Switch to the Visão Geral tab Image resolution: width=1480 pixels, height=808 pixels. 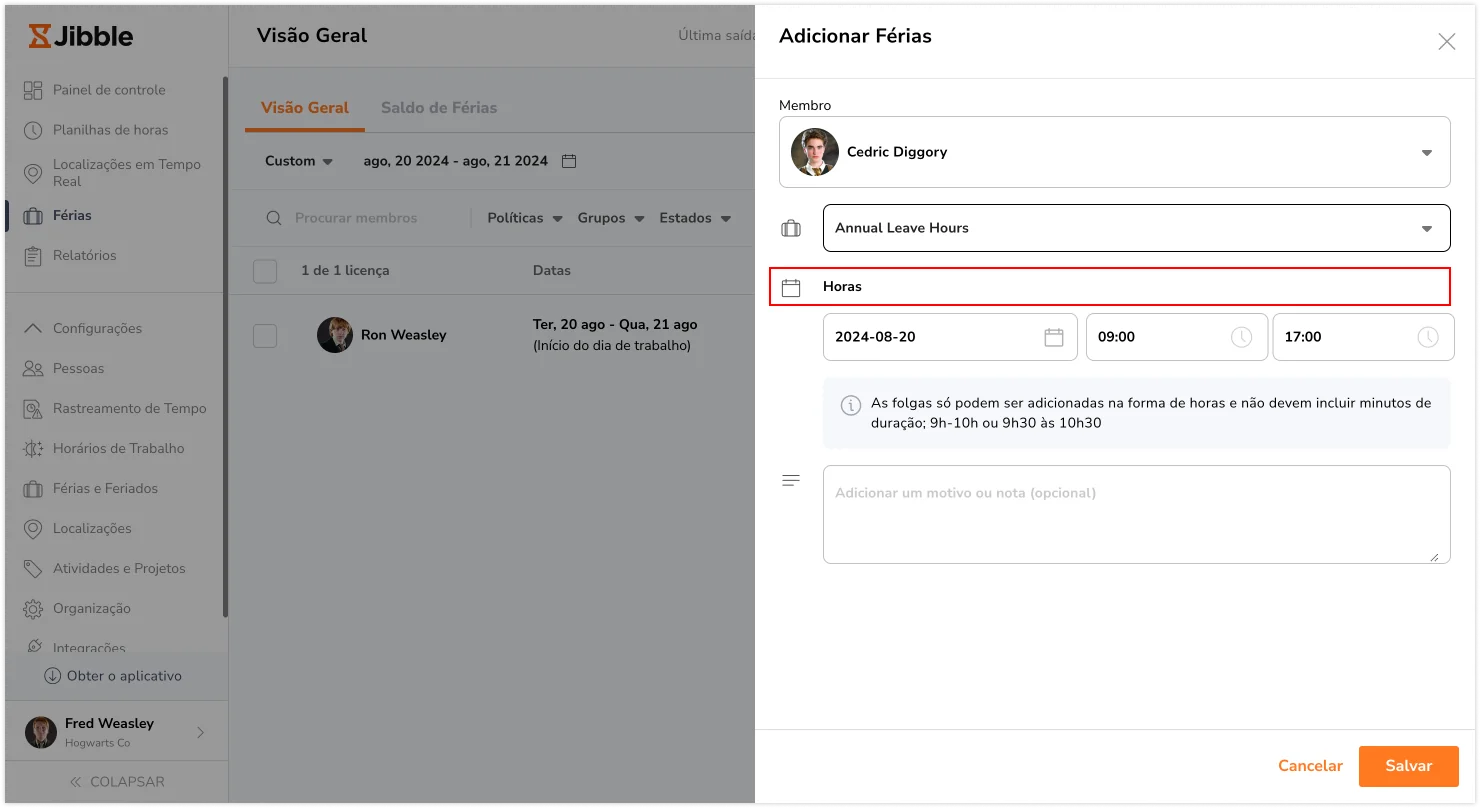pyautogui.click(x=305, y=108)
